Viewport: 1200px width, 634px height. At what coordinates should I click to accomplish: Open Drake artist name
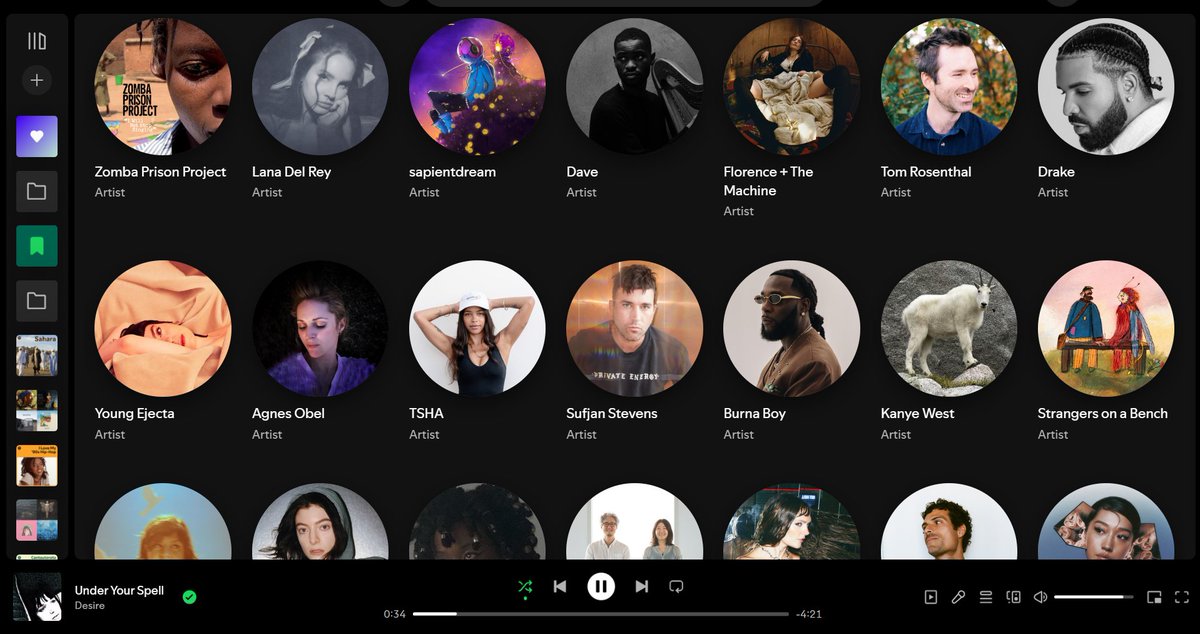click(1056, 172)
